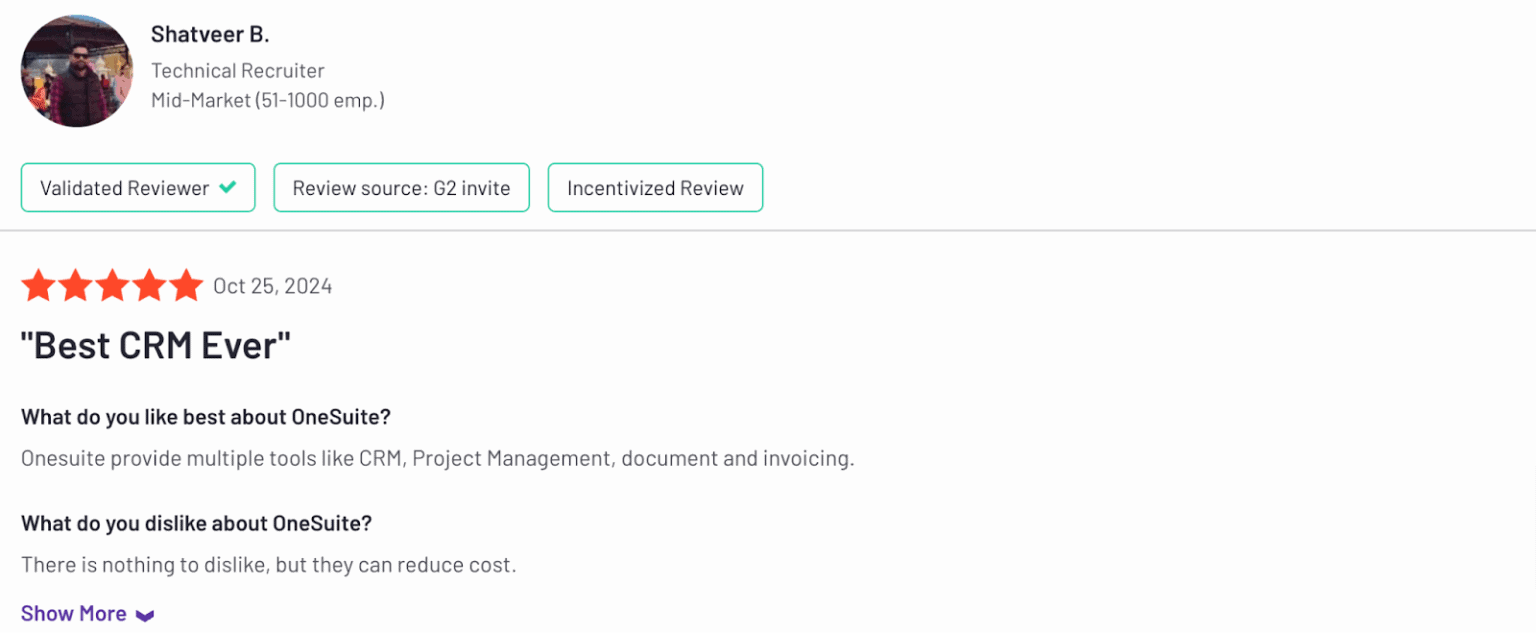Click the Review source: G2 invite badge
Screen dimensions: 1536x633
click(401, 187)
